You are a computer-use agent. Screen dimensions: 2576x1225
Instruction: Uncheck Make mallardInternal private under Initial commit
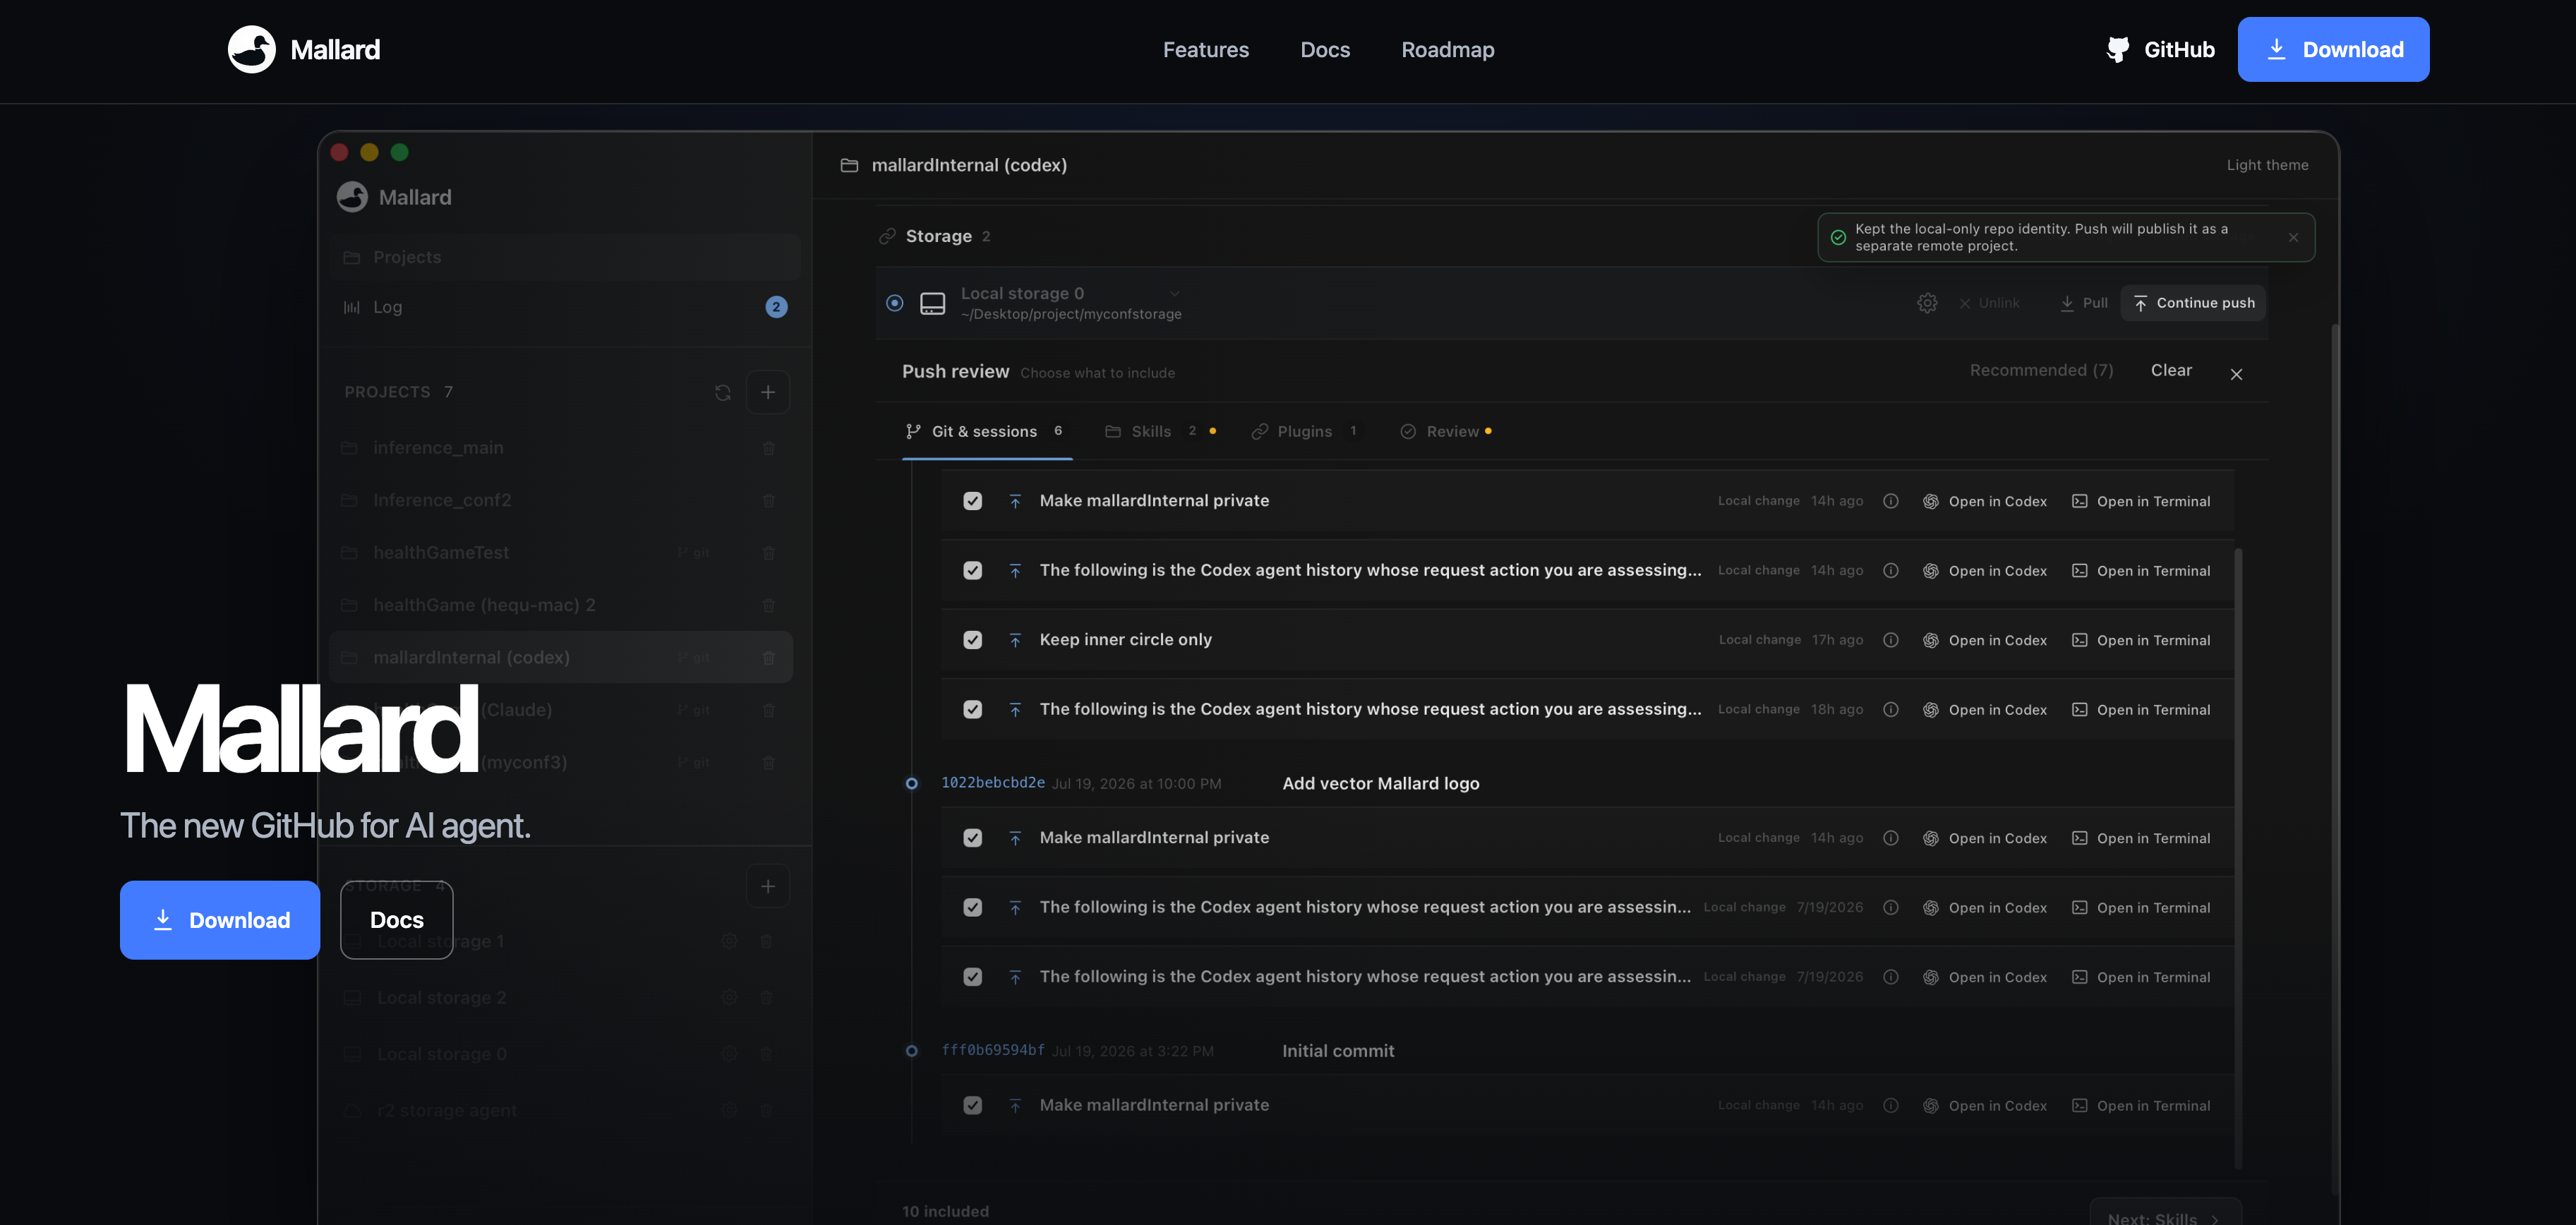972,1105
